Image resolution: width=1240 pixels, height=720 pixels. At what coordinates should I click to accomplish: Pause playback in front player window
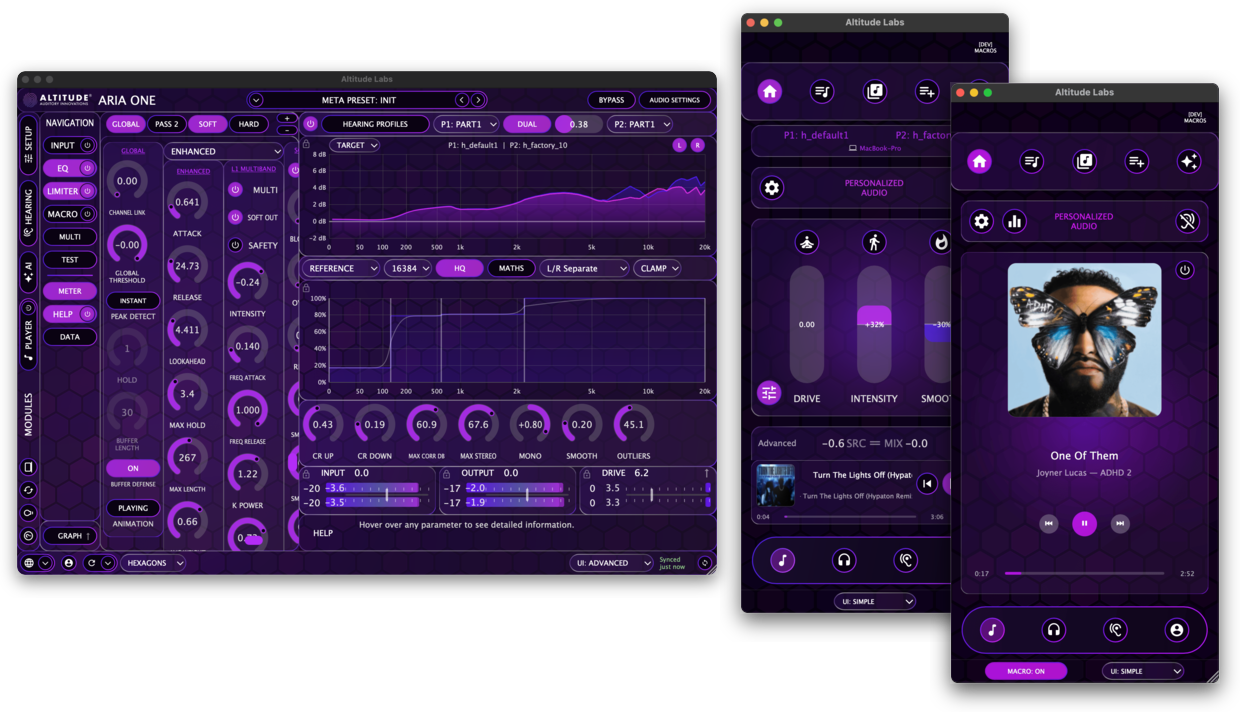[1084, 523]
